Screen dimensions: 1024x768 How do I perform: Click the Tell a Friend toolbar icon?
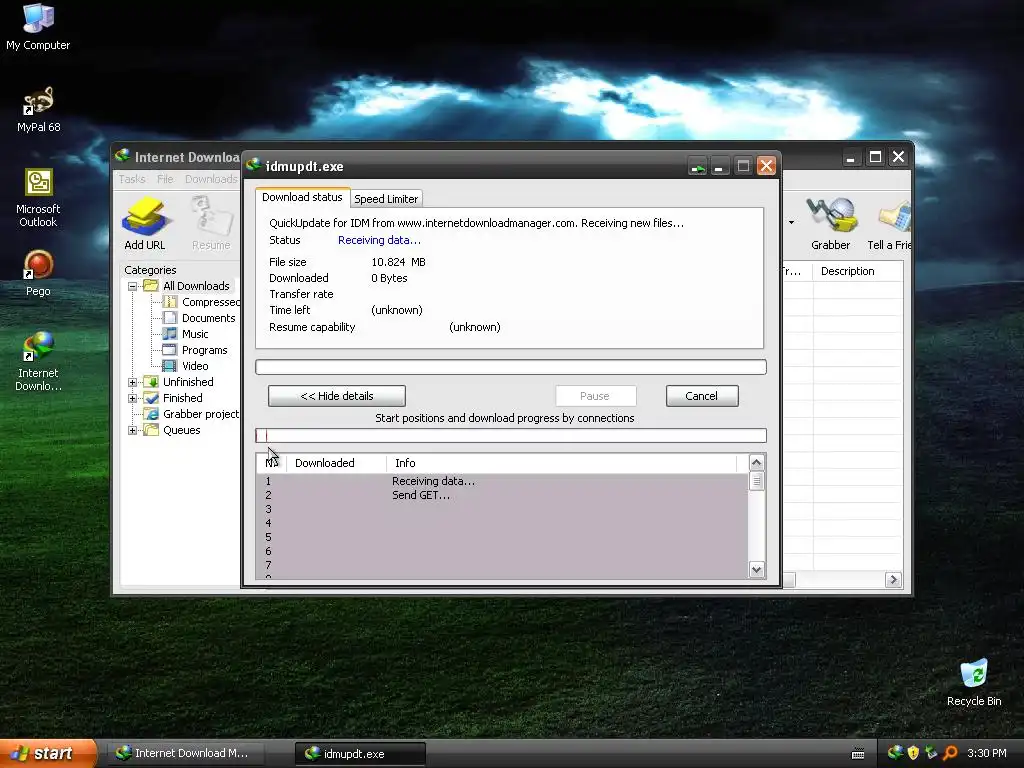(891, 224)
